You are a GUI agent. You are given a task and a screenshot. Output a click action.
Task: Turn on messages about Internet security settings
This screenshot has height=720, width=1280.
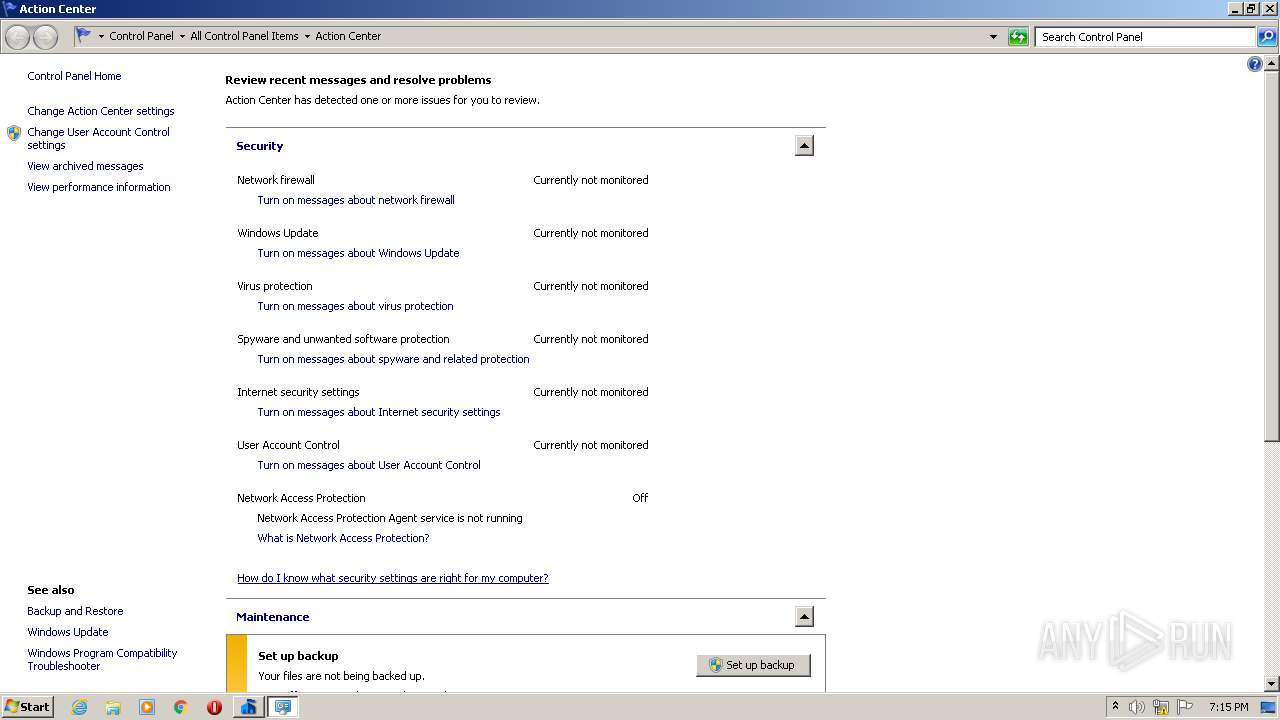(x=379, y=412)
